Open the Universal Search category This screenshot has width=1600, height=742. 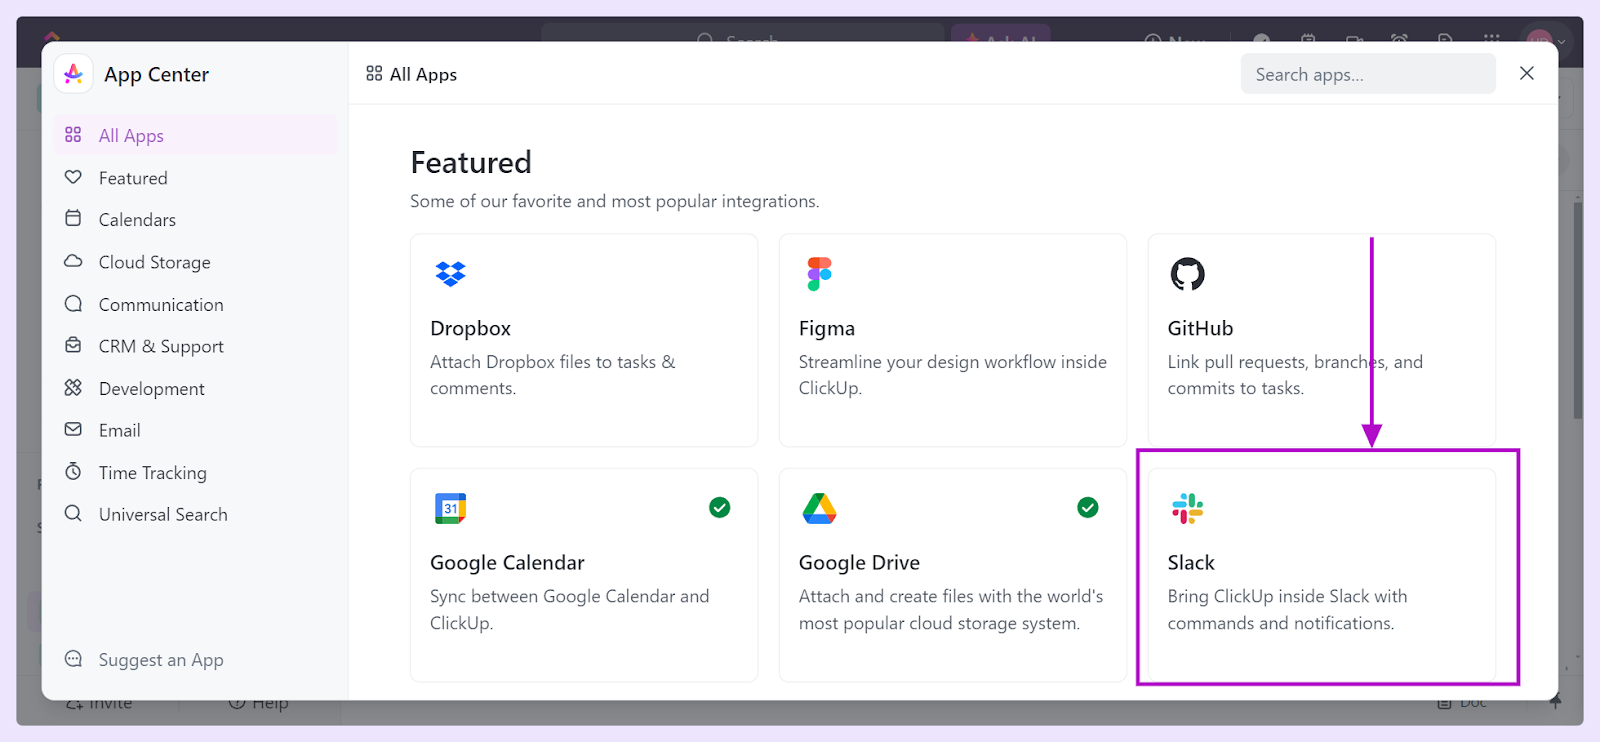point(196,514)
